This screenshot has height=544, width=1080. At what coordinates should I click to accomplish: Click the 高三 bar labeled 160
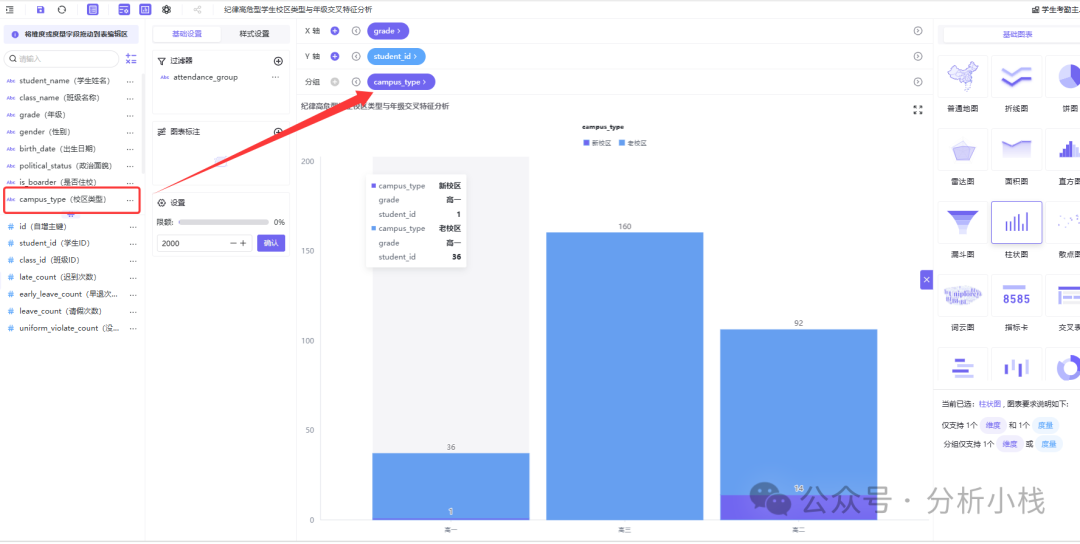click(624, 376)
